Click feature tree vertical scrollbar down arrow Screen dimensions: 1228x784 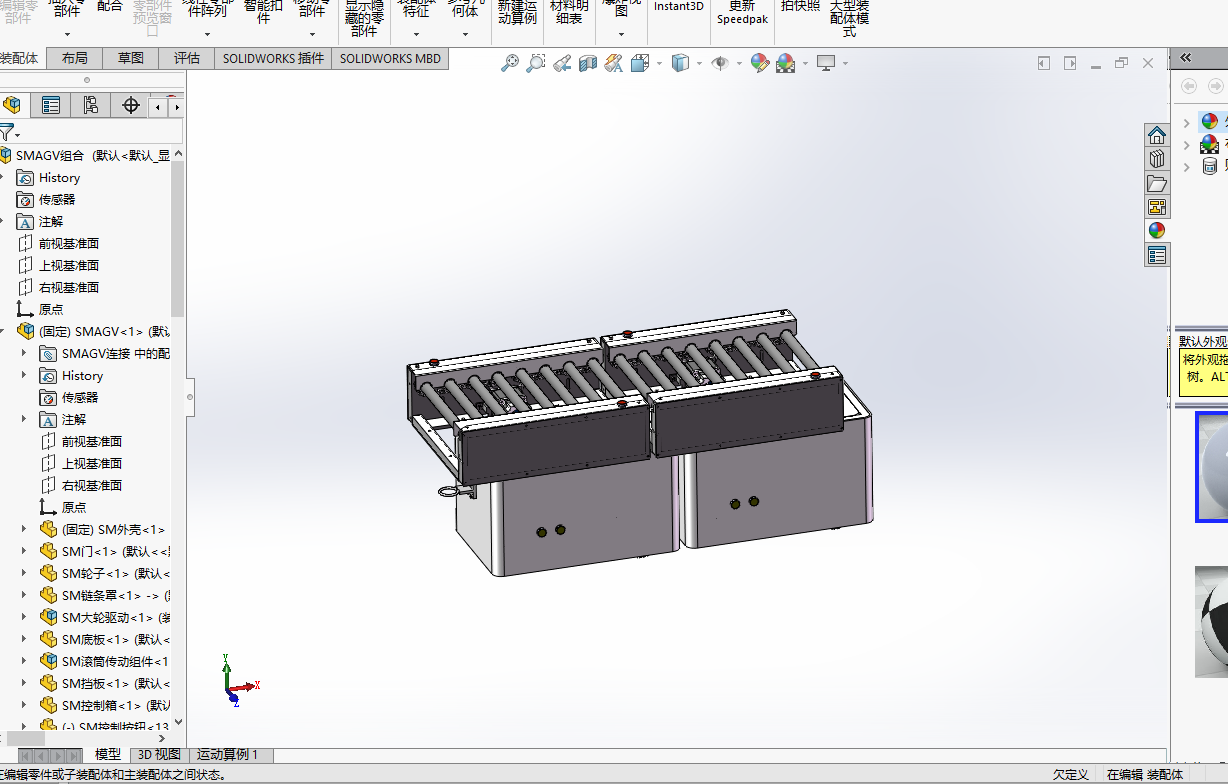178,722
